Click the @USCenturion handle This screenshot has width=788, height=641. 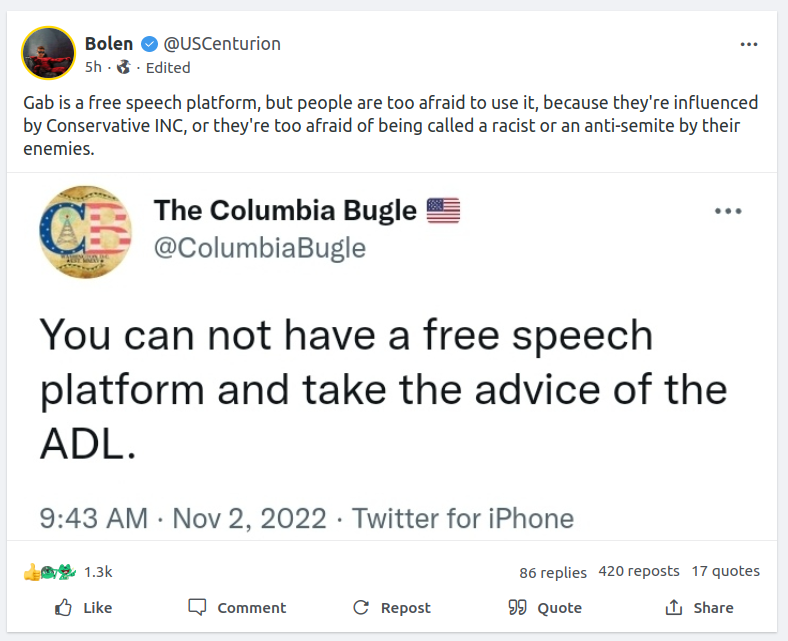click(222, 44)
